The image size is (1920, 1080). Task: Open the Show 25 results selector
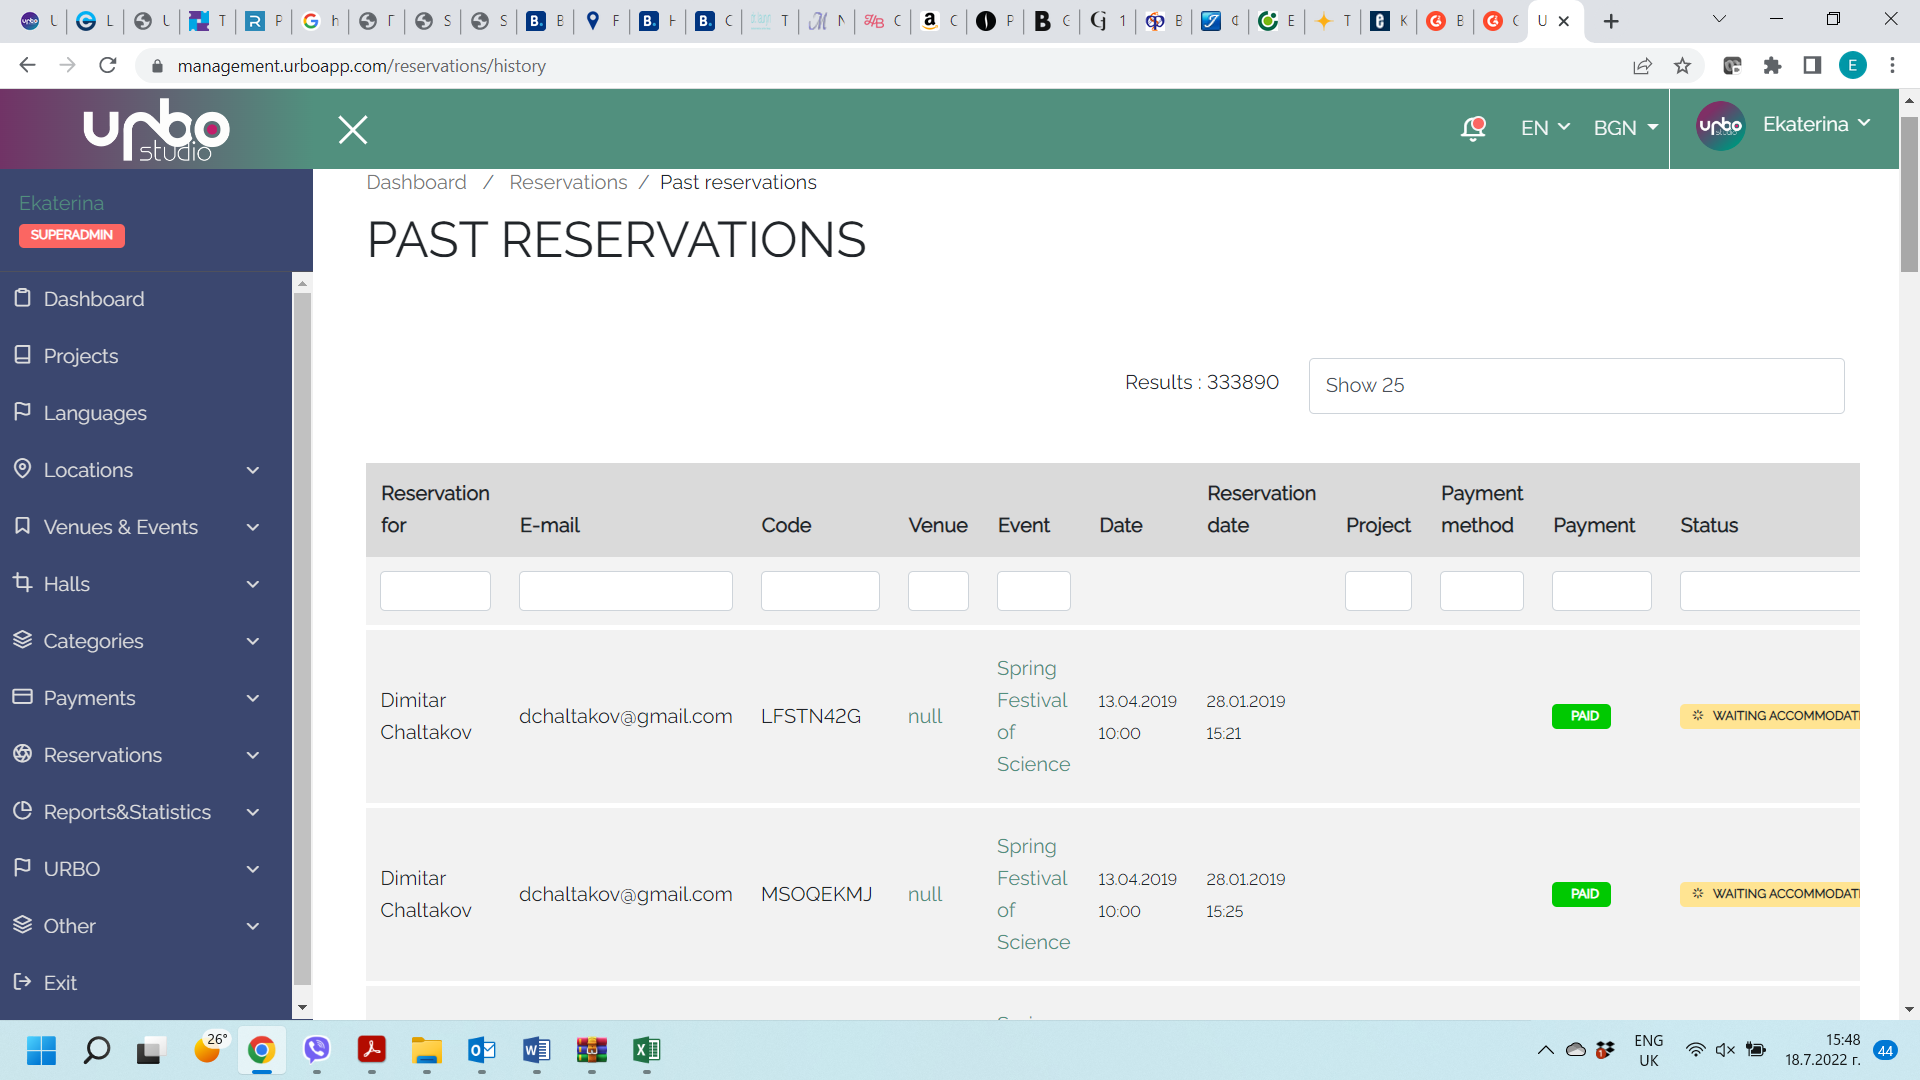(x=1576, y=386)
